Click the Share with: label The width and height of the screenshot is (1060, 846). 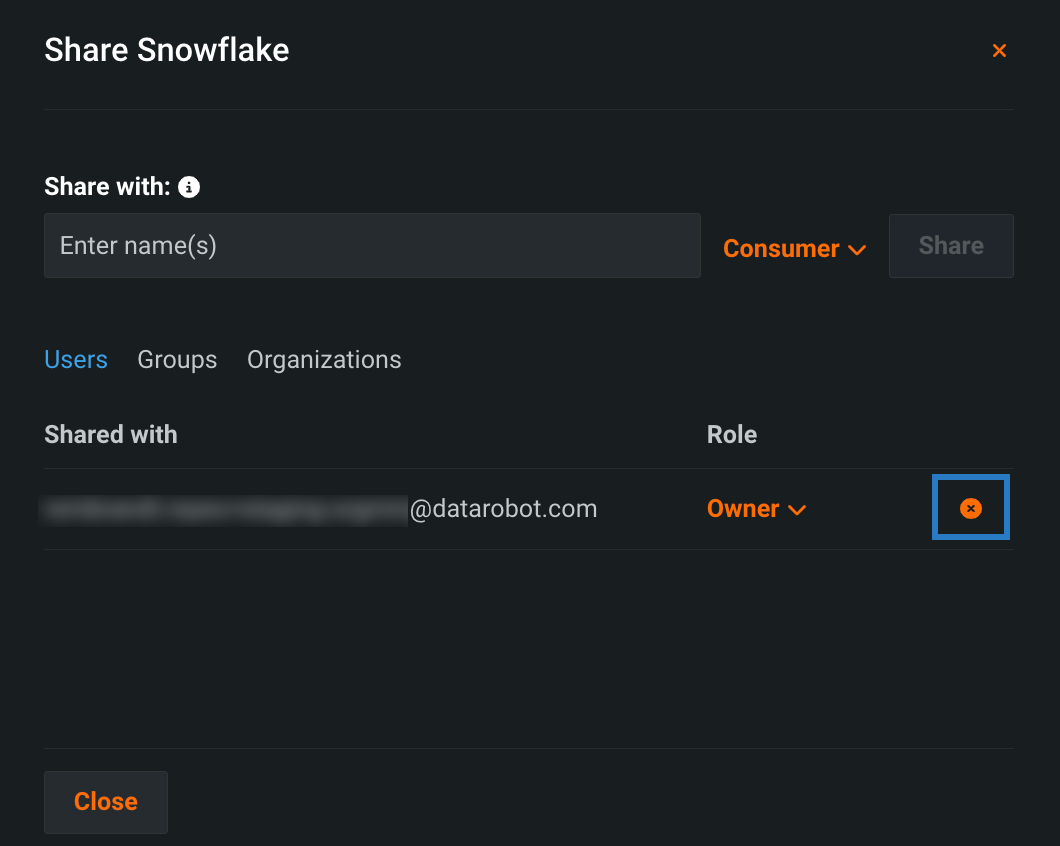[107, 187]
